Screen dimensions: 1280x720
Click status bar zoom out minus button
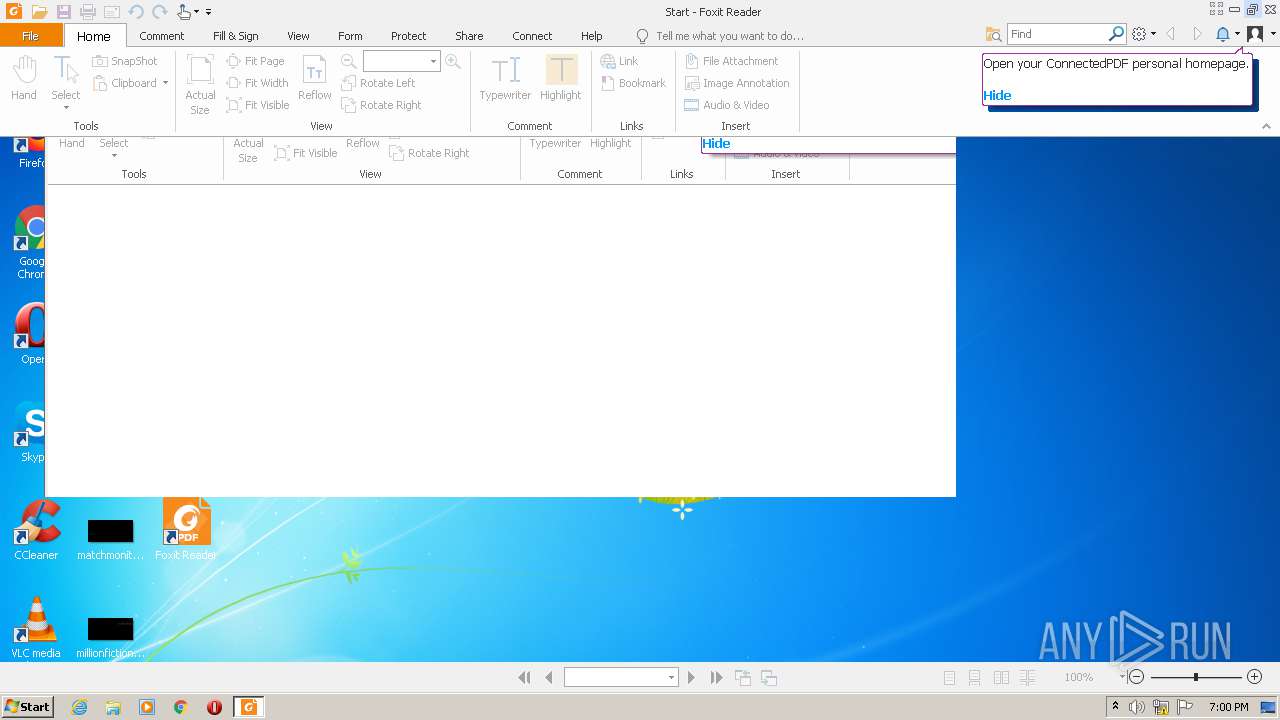(x=1136, y=677)
